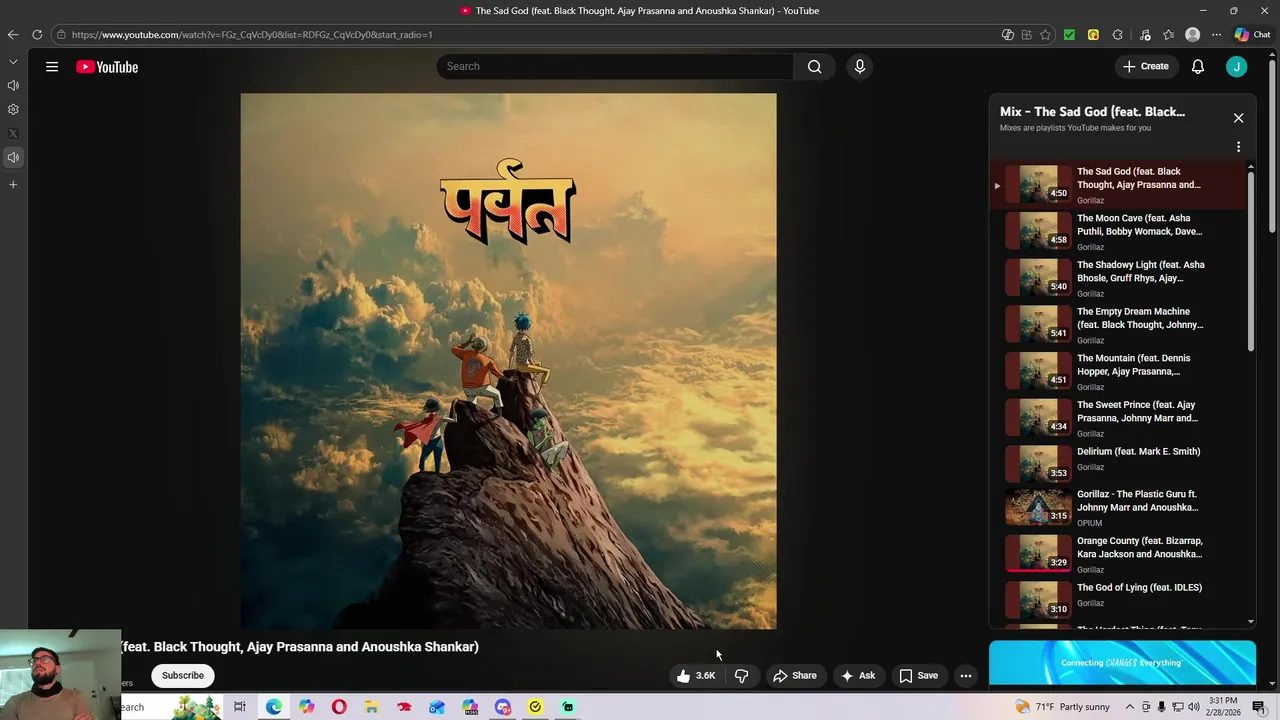1280x720 pixels.
Task: Open the volume control in system tray
Action: click(x=1194, y=707)
